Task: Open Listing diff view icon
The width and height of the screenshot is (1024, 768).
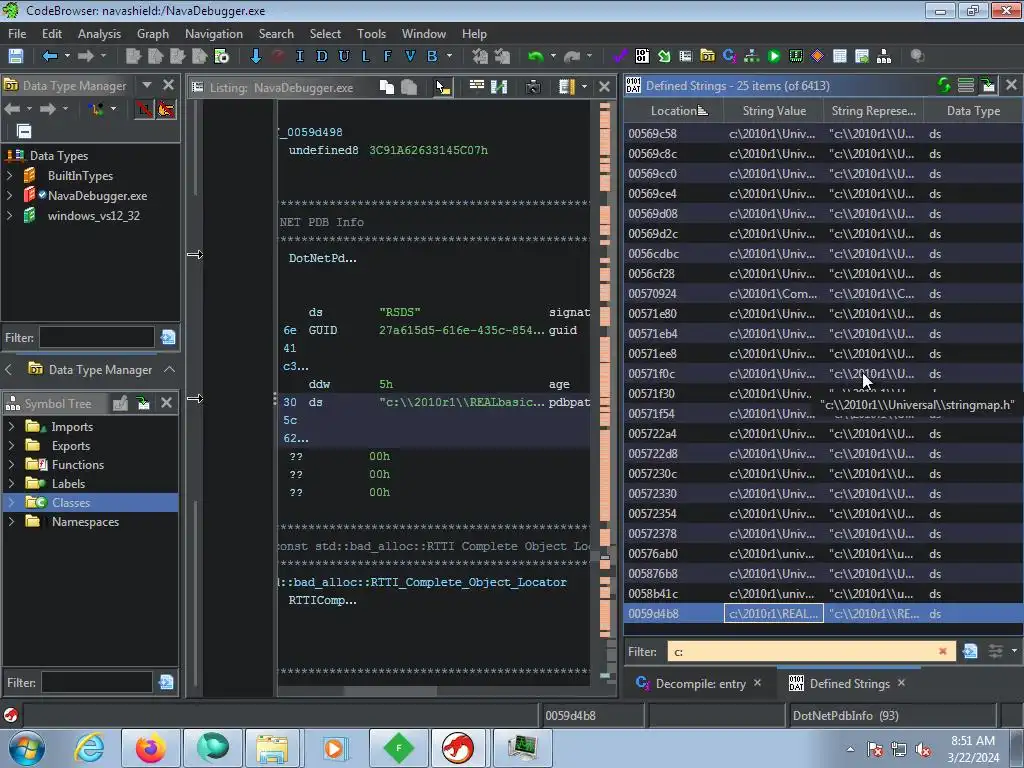Action: (x=499, y=87)
